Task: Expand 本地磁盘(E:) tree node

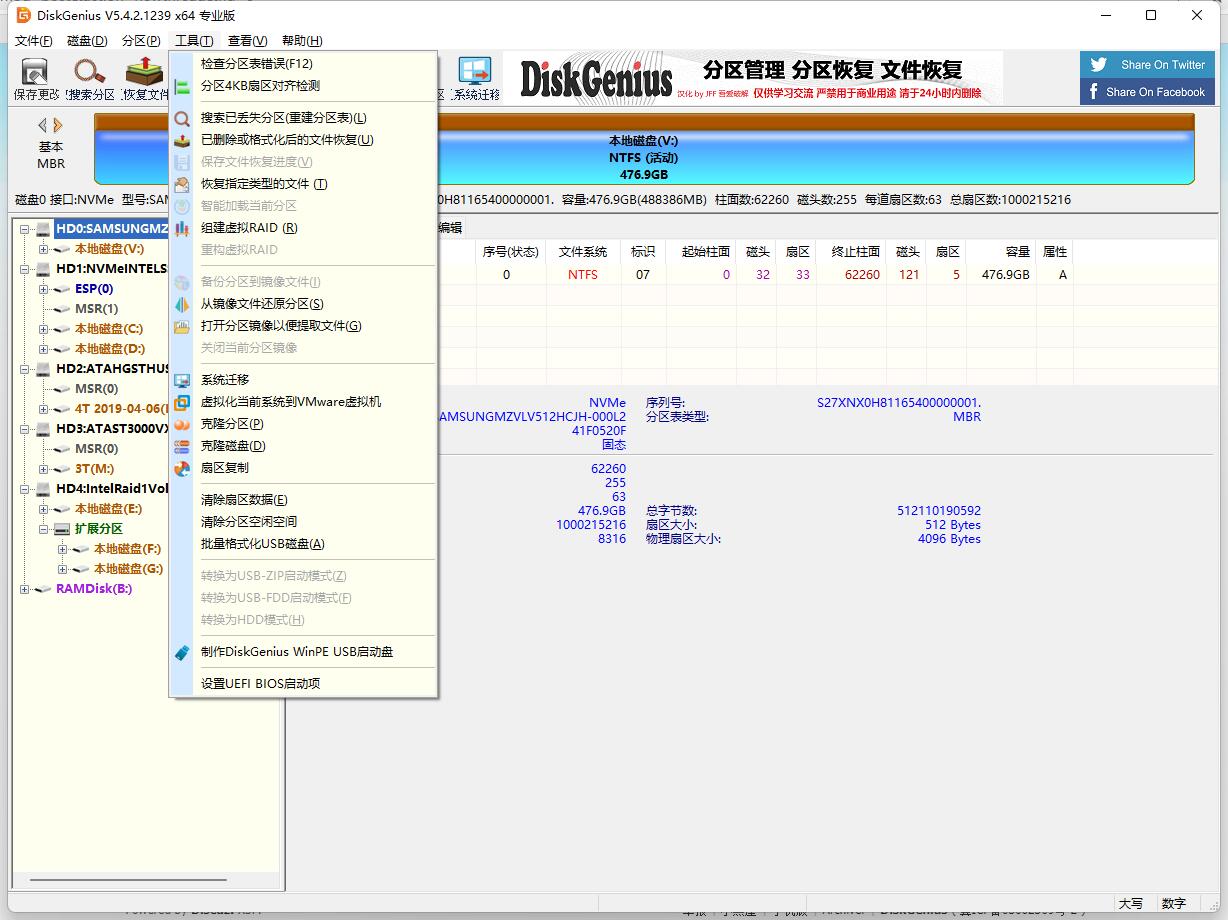Action: 44,509
